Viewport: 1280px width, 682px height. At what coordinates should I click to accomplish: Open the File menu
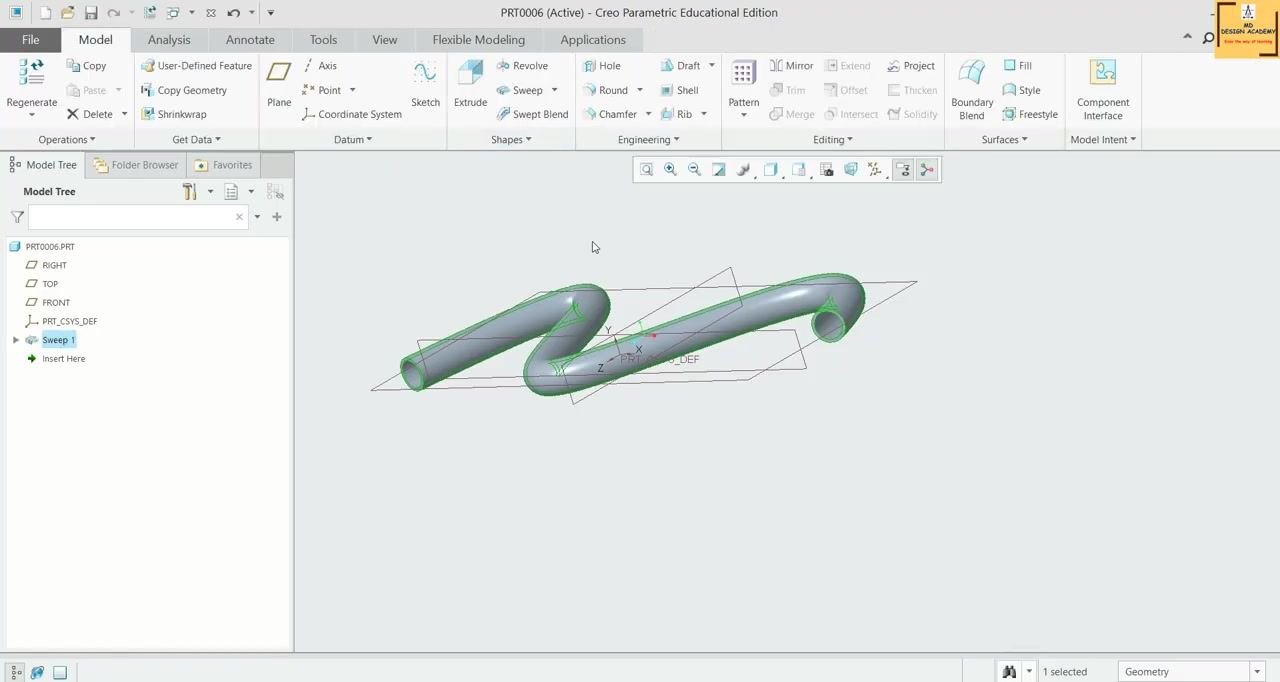[30, 40]
